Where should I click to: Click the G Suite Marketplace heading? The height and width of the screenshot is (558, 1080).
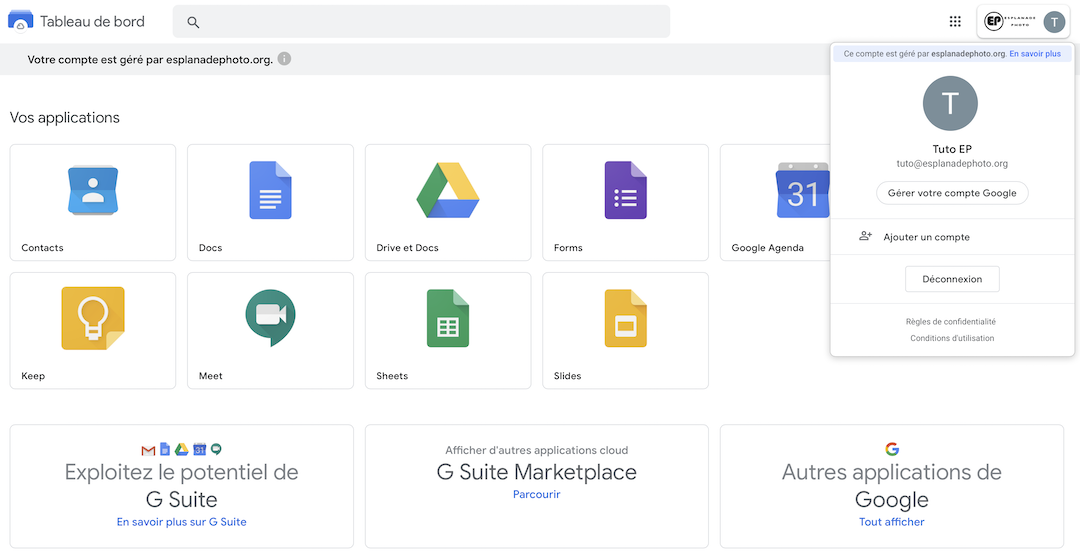[537, 472]
